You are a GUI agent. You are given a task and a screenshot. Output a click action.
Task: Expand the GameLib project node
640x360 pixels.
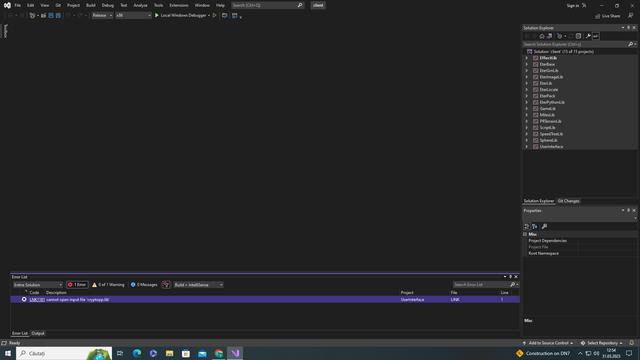(x=527, y=109)
